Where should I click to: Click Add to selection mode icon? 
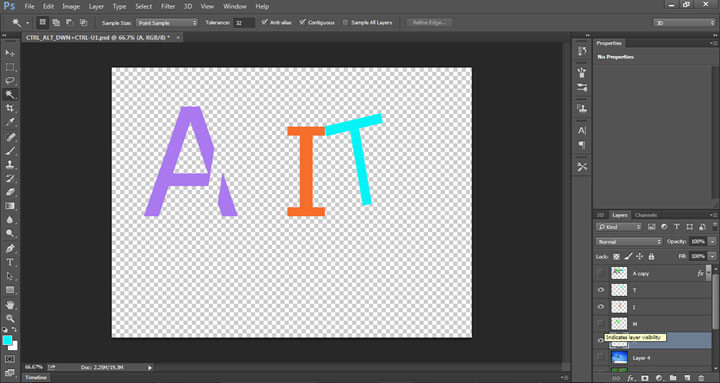[x=56, y=22]
